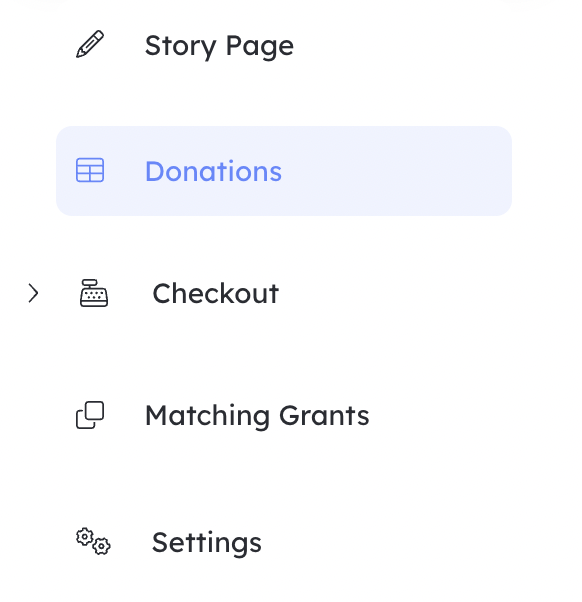This screenshot has width=582, height=602.
Task: Expand the Checkout submenu chevron
Action: coord(33,293)
